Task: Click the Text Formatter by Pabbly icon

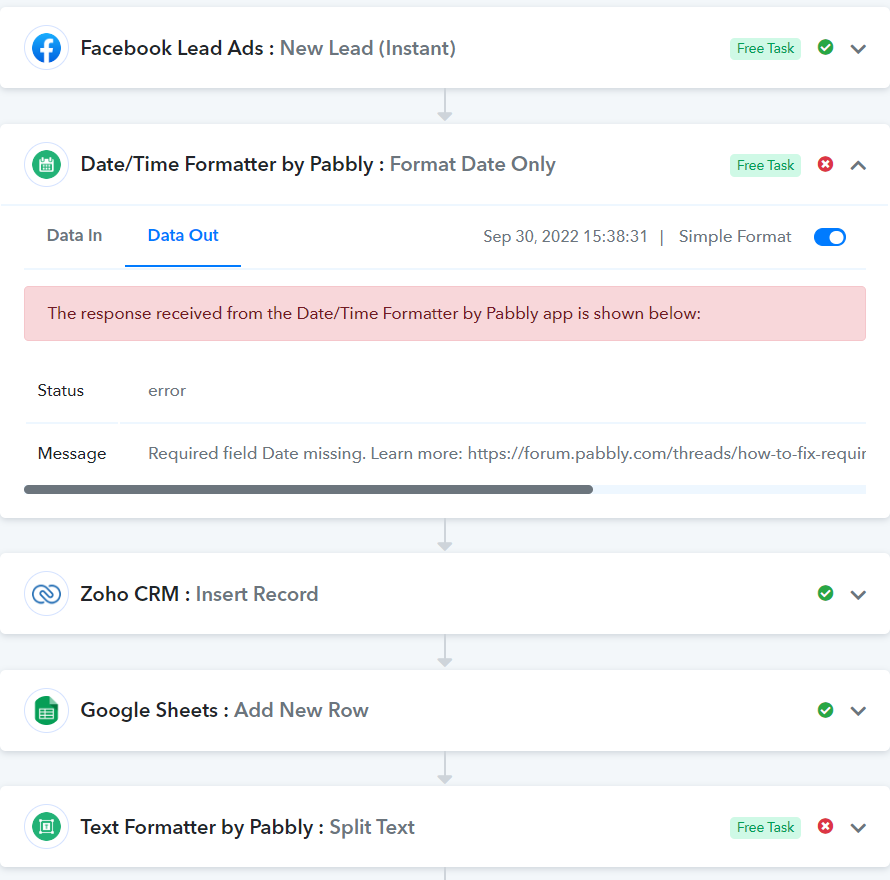Action: coord(47,827)
